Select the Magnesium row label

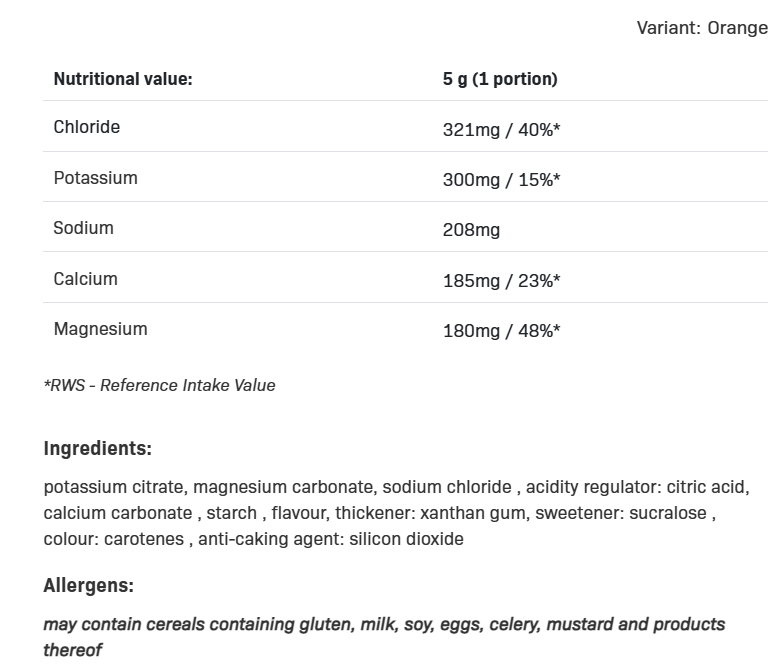click(100, 329)
